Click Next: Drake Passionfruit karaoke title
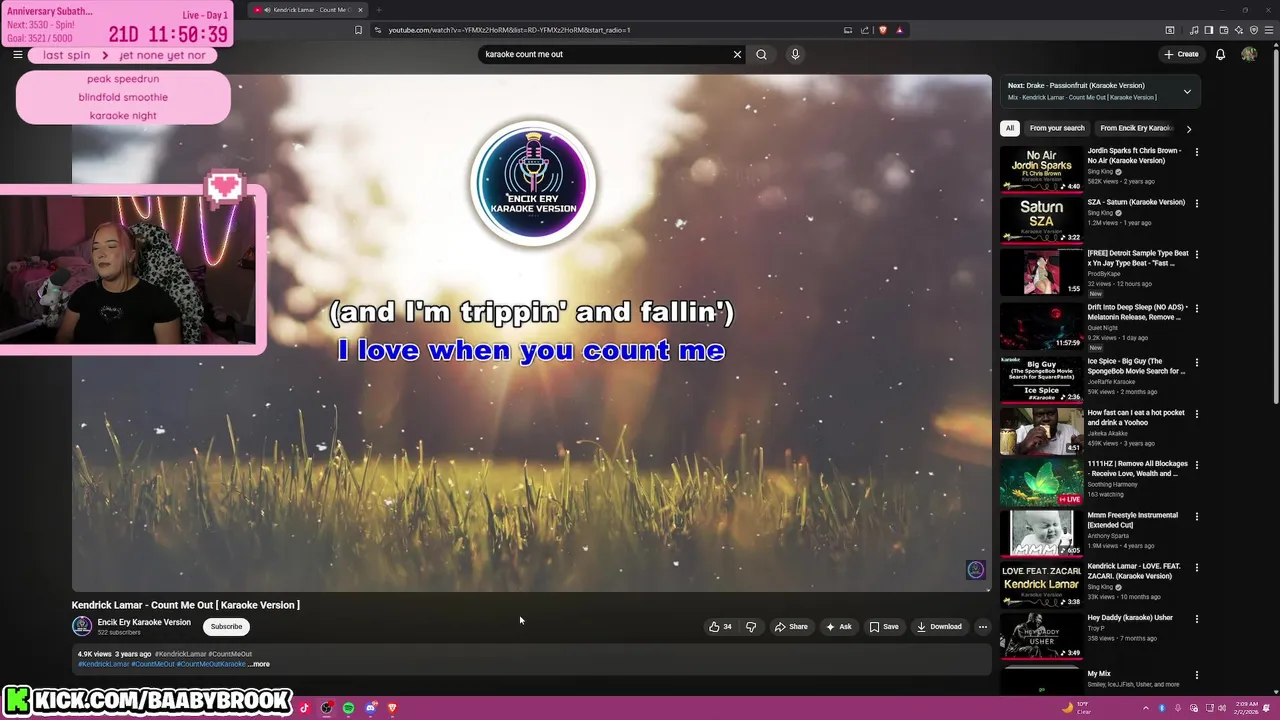The width and height of the screenshot is (1280, 720). [1076, 86]
